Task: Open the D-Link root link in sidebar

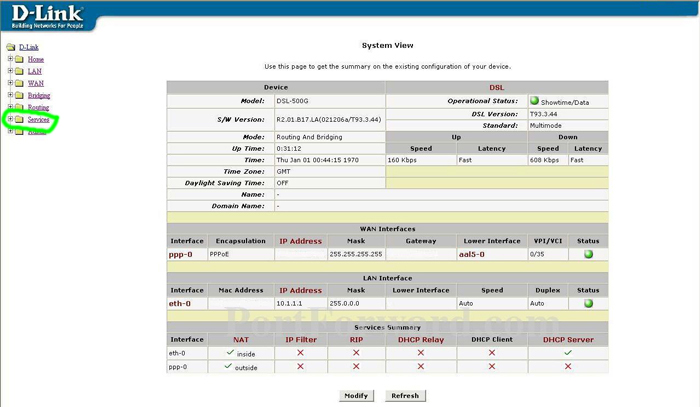Action: pyautogui.click(x=29, y=47)
